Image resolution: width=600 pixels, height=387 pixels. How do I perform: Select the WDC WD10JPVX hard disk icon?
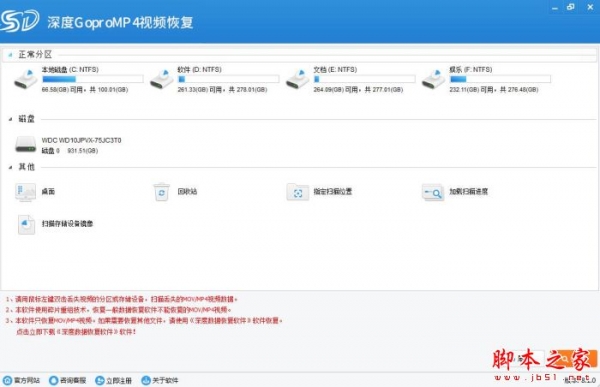[x=26, y=145]
